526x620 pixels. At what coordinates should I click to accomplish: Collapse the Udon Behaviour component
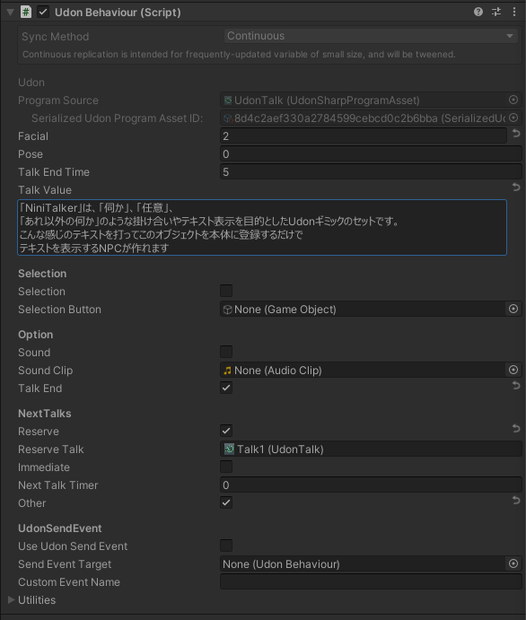point(11,12)
